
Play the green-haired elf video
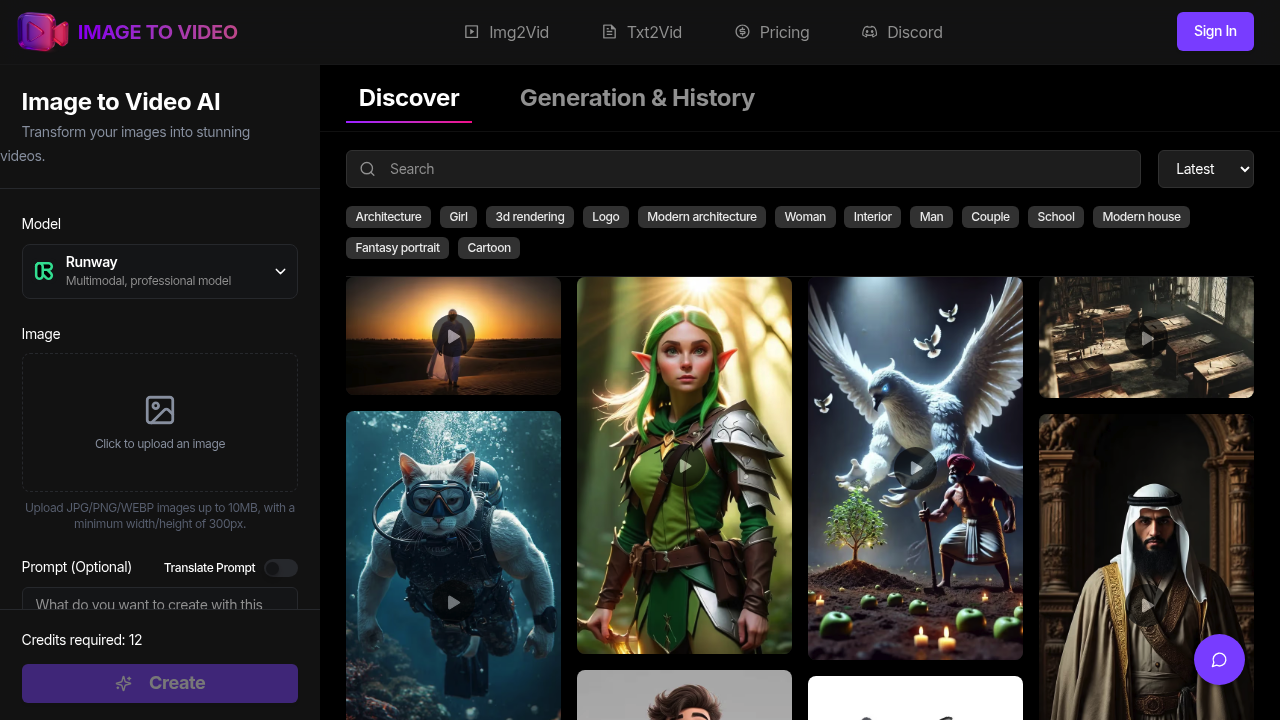coord(684,466)
